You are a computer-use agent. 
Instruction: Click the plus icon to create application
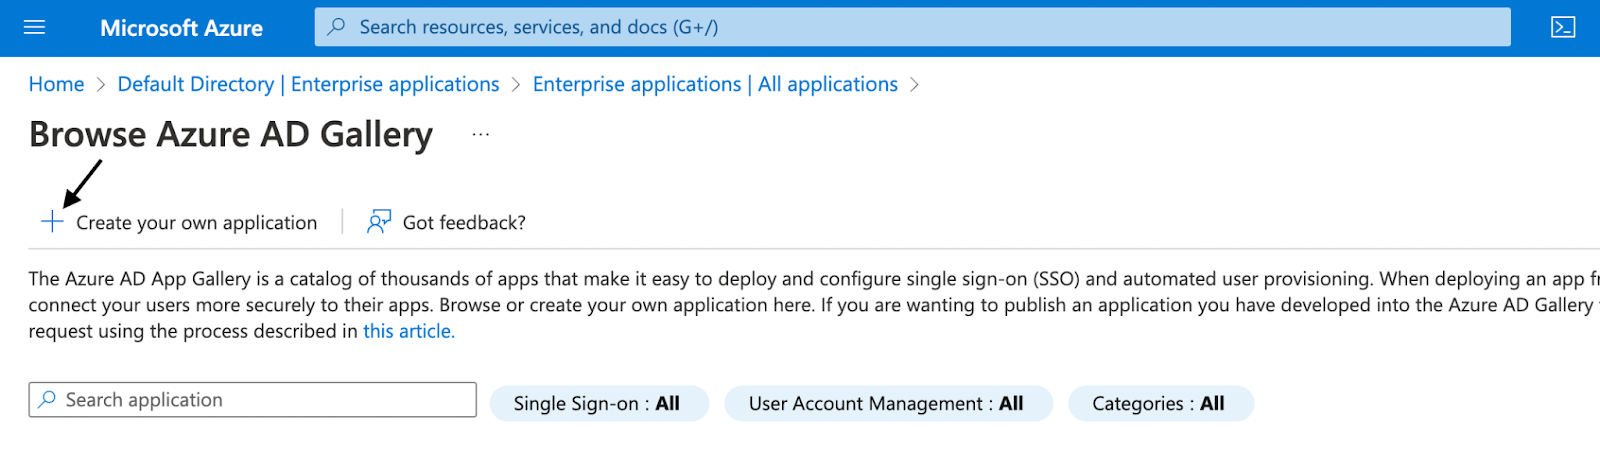click(x=52, y=222)
